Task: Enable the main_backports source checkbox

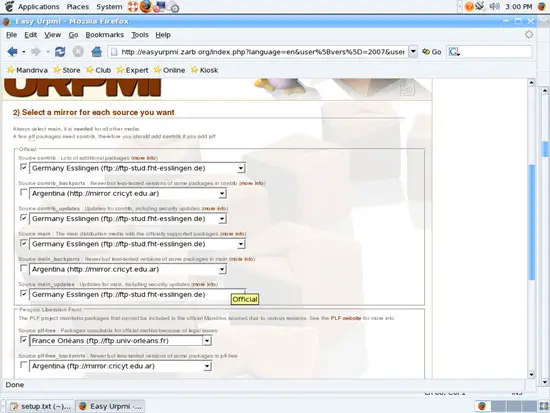Action: (x=24, y=268)
